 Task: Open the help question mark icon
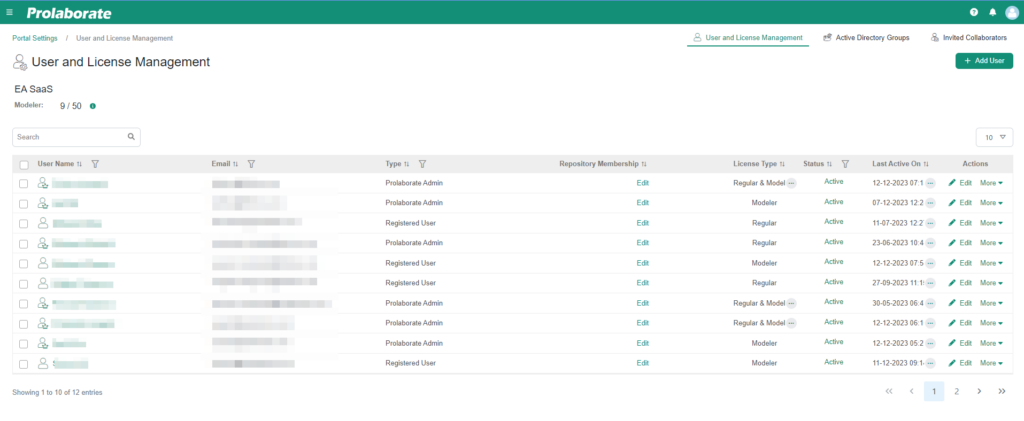(x=974, y=12)
